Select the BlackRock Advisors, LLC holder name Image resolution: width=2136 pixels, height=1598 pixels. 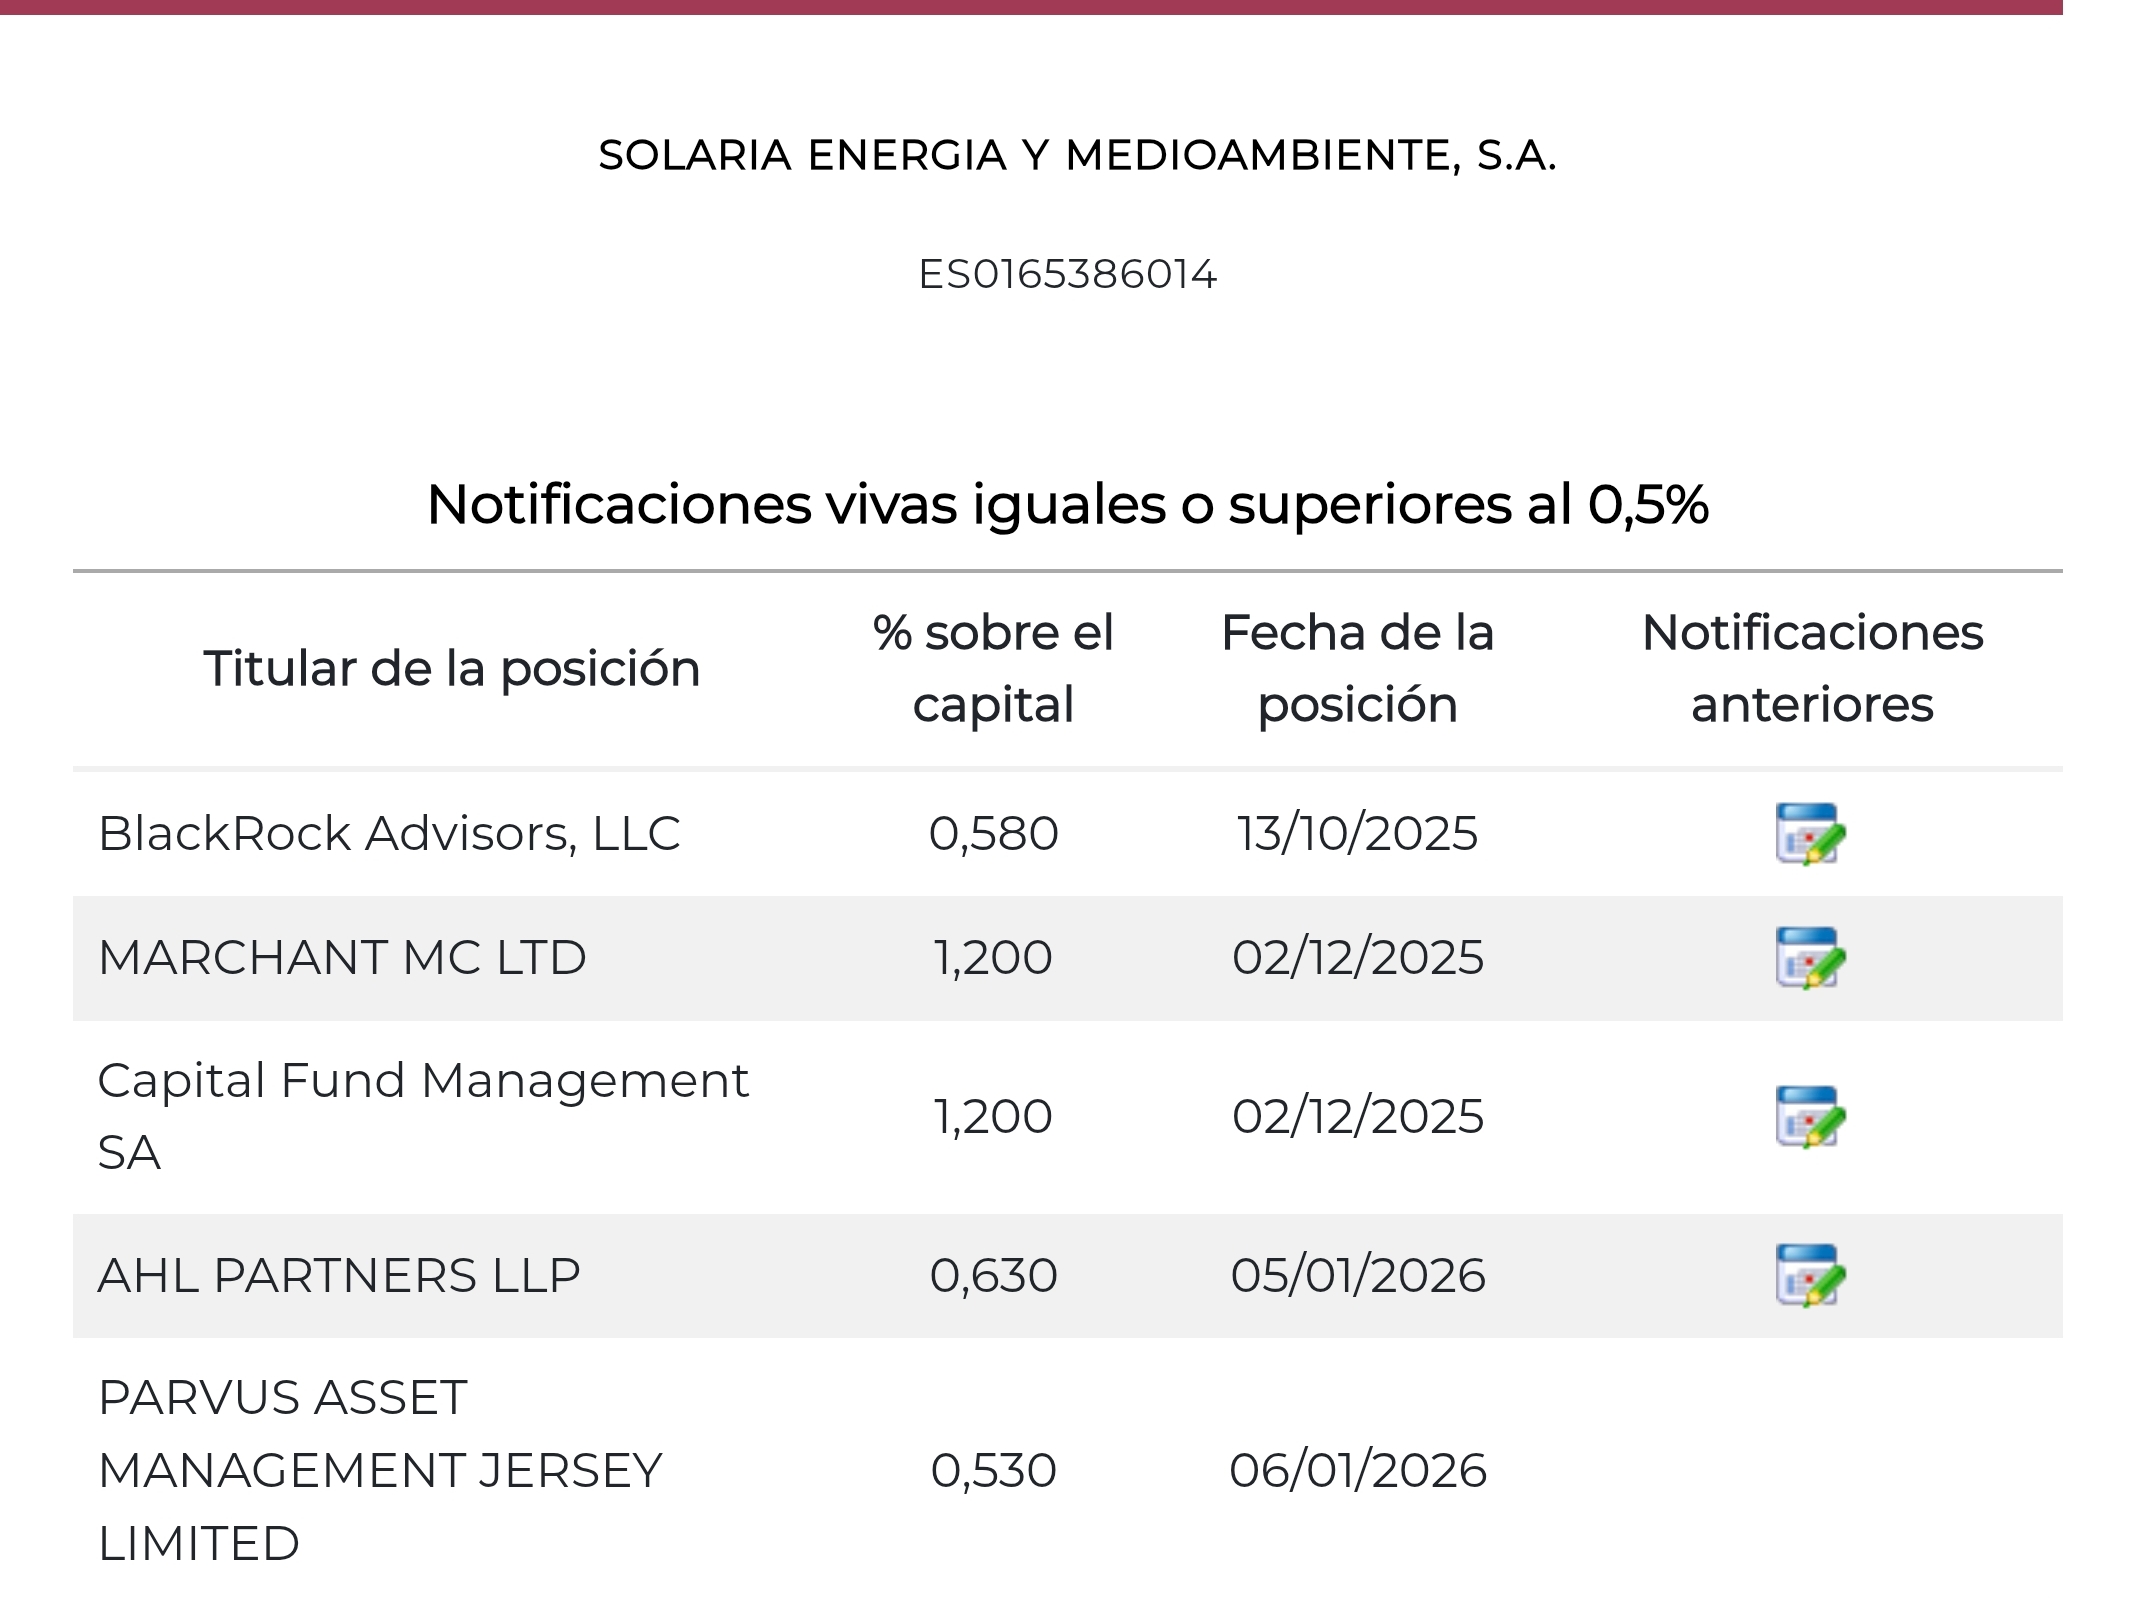(389, 833)
